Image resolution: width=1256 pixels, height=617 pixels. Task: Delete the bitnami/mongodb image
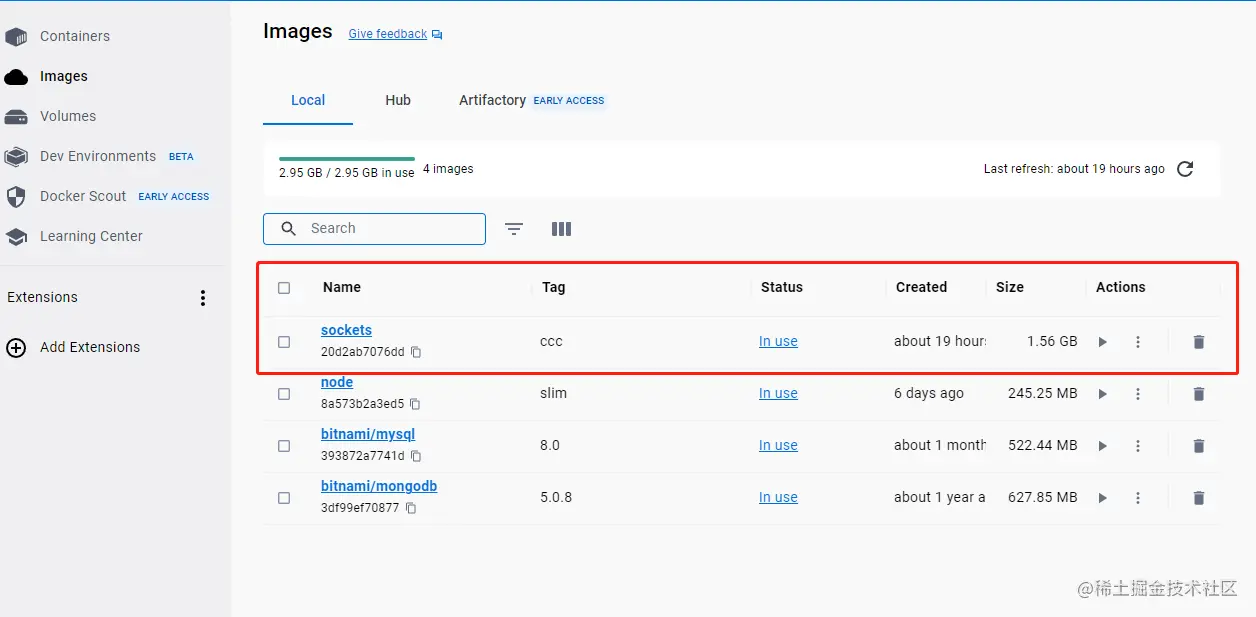coord(1199,498)
